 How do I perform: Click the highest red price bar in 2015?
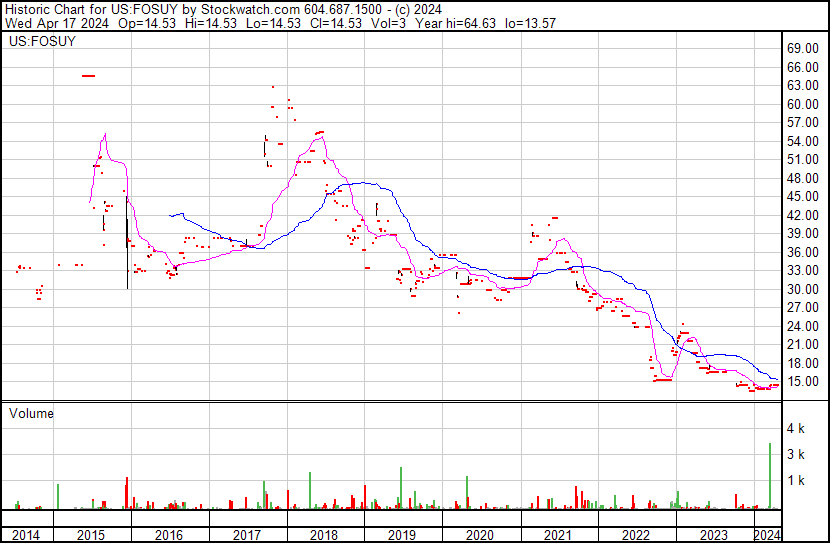[89, 76]
